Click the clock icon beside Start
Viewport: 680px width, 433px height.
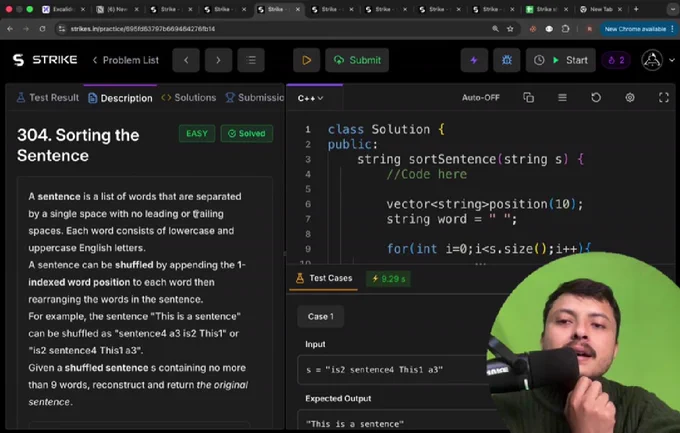539,60
